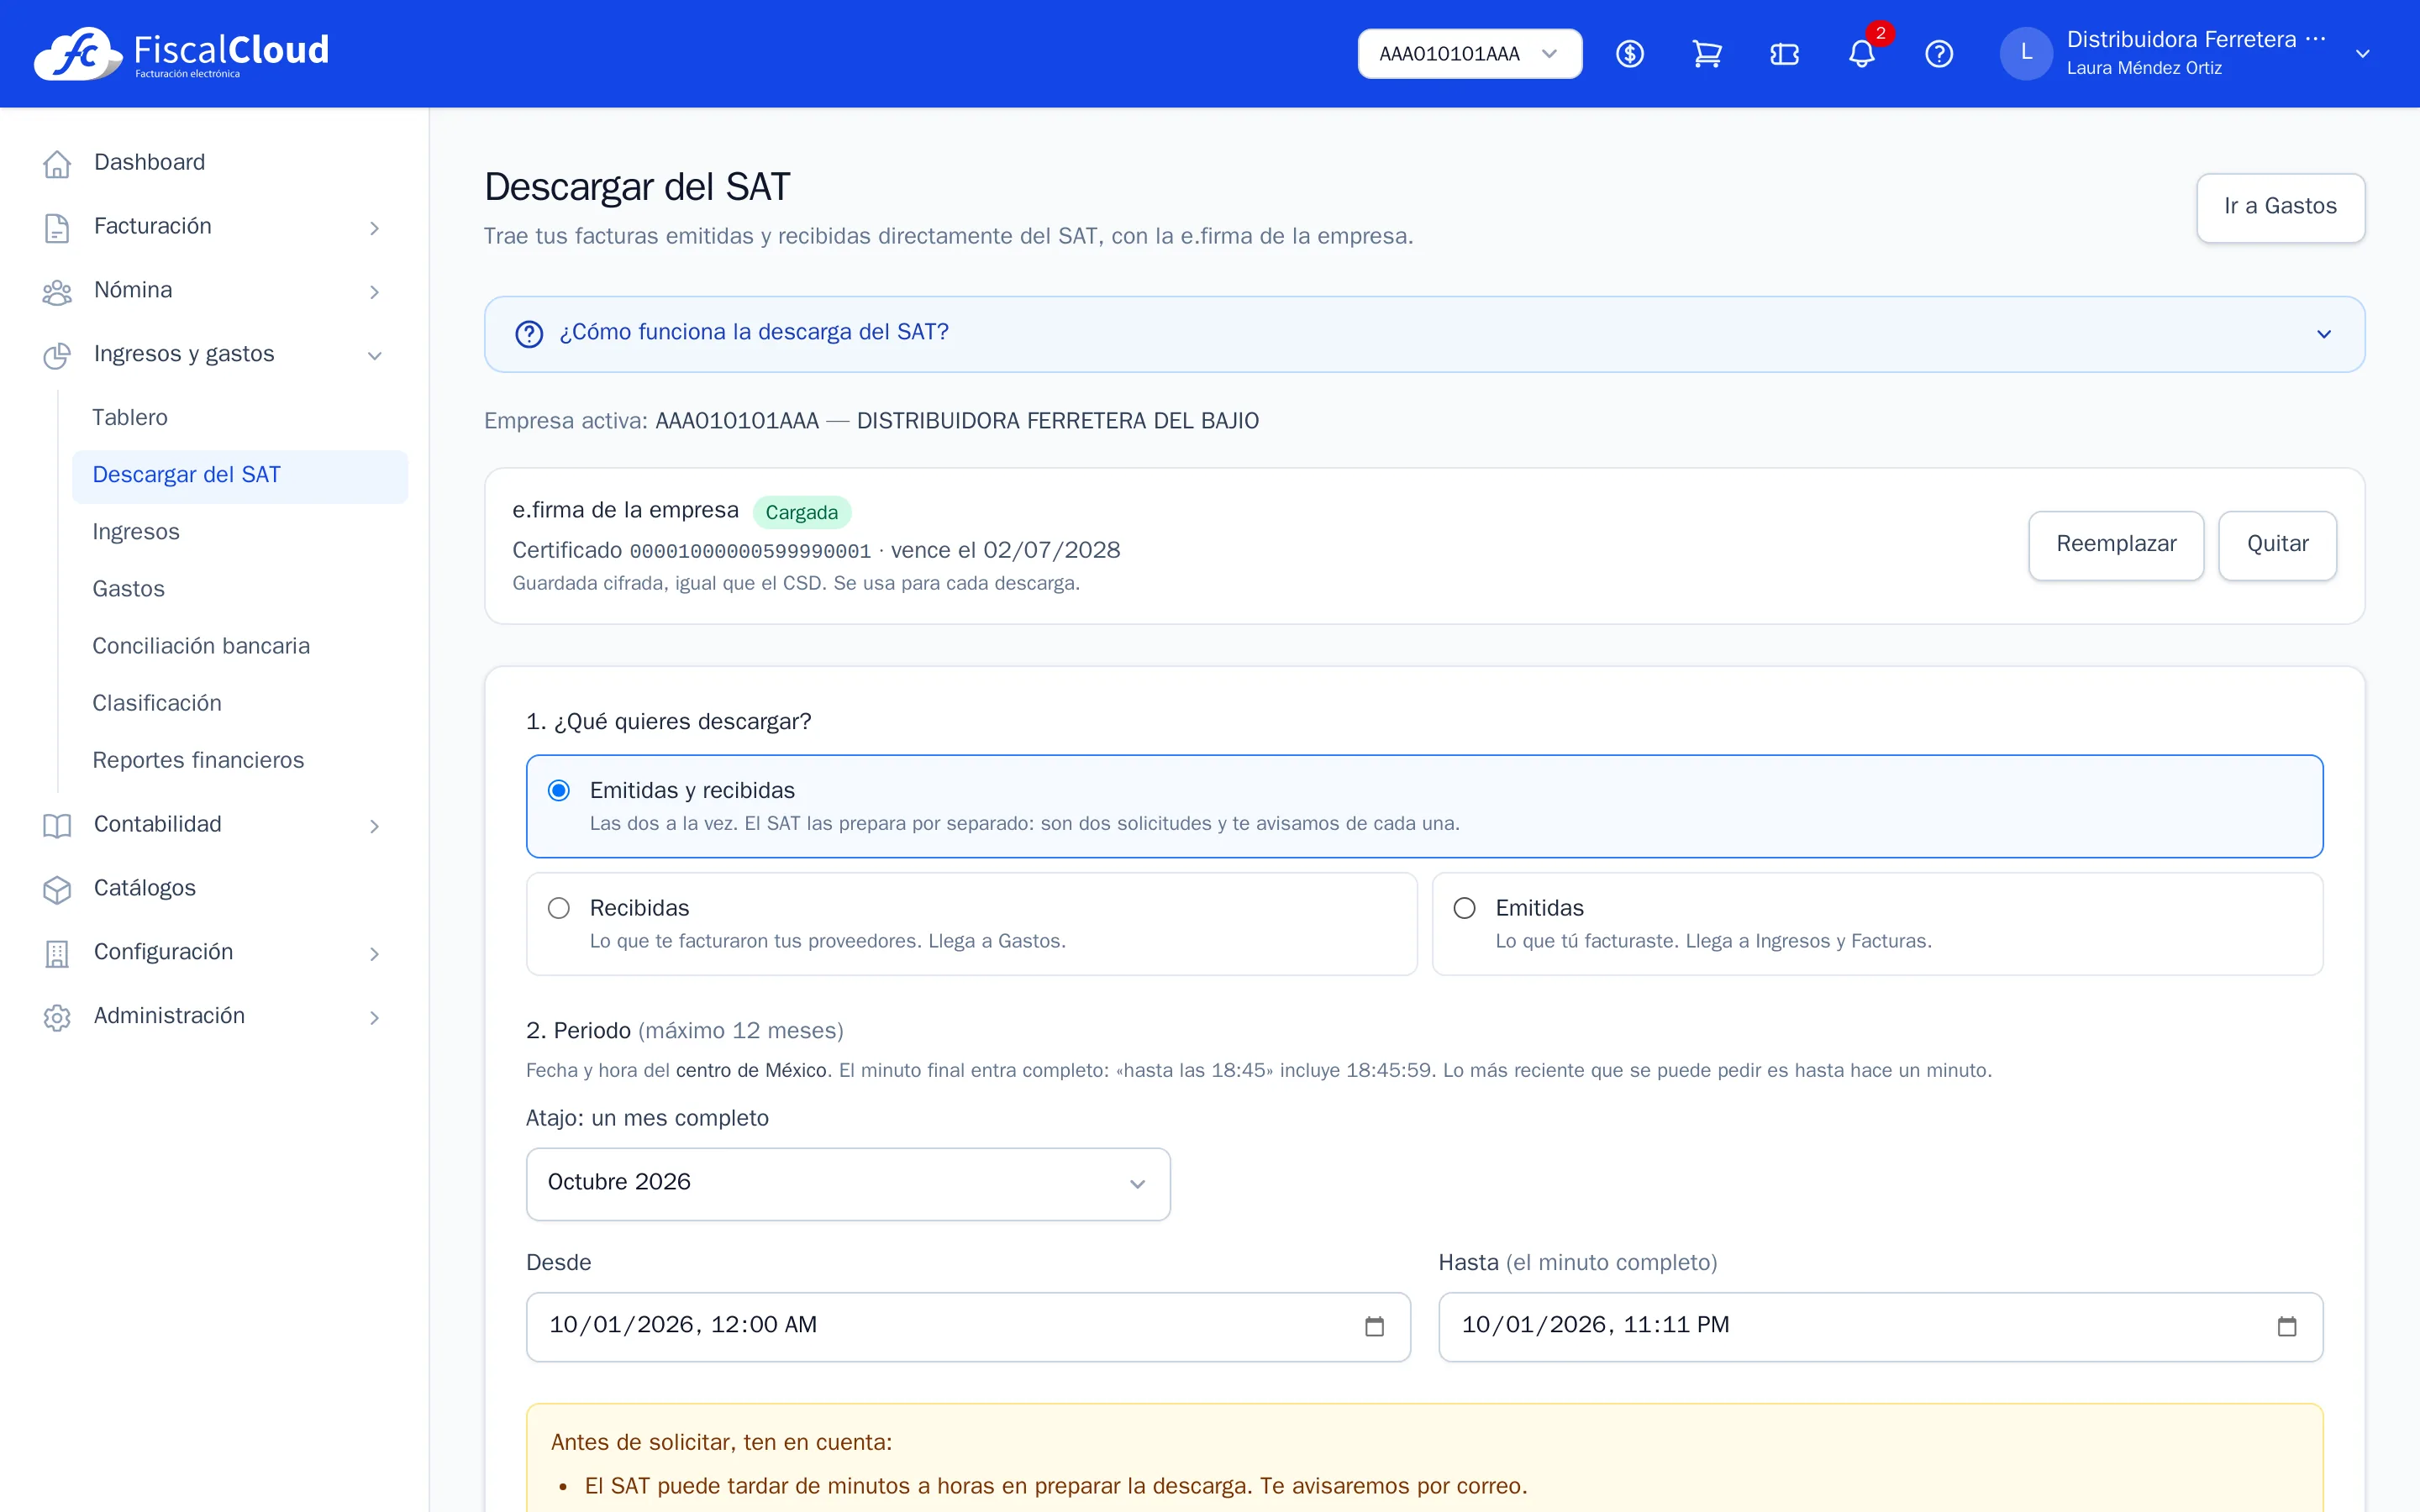Click the Configuración building icon
Viewport: 2420px width, 1512px height.
[57, 953]
